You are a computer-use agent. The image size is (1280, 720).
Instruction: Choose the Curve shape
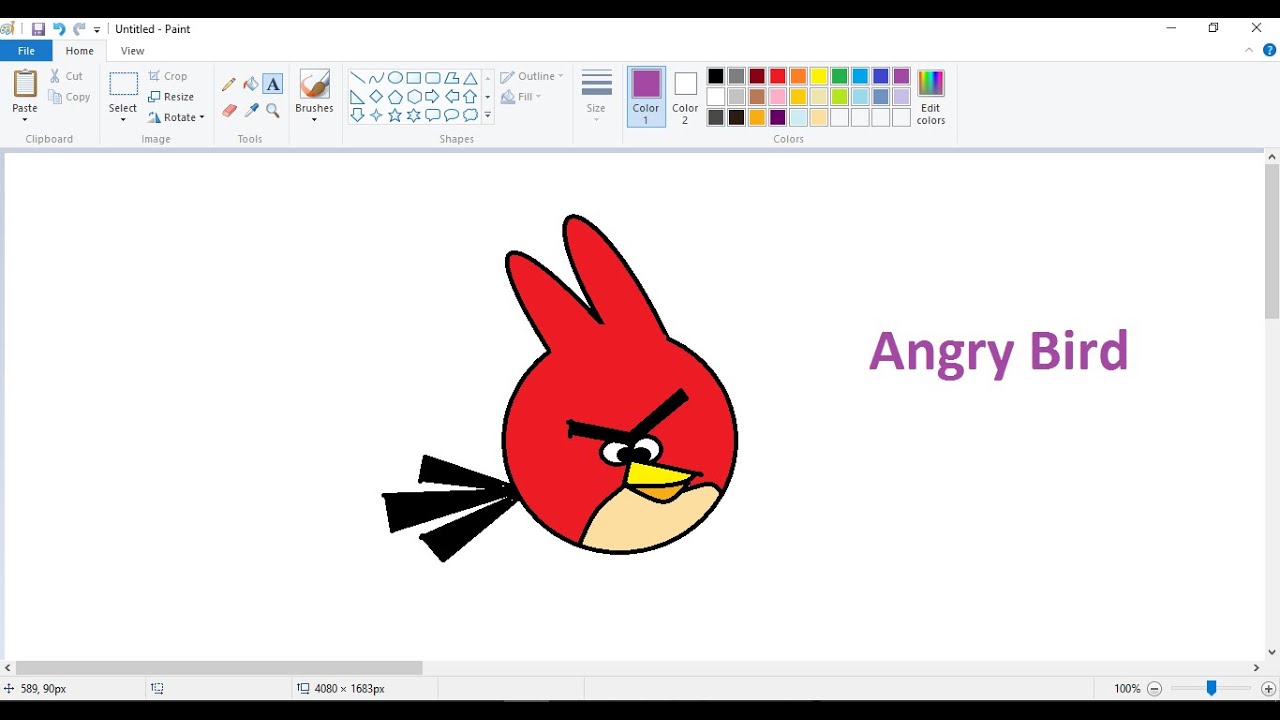(x=376, y=78)
